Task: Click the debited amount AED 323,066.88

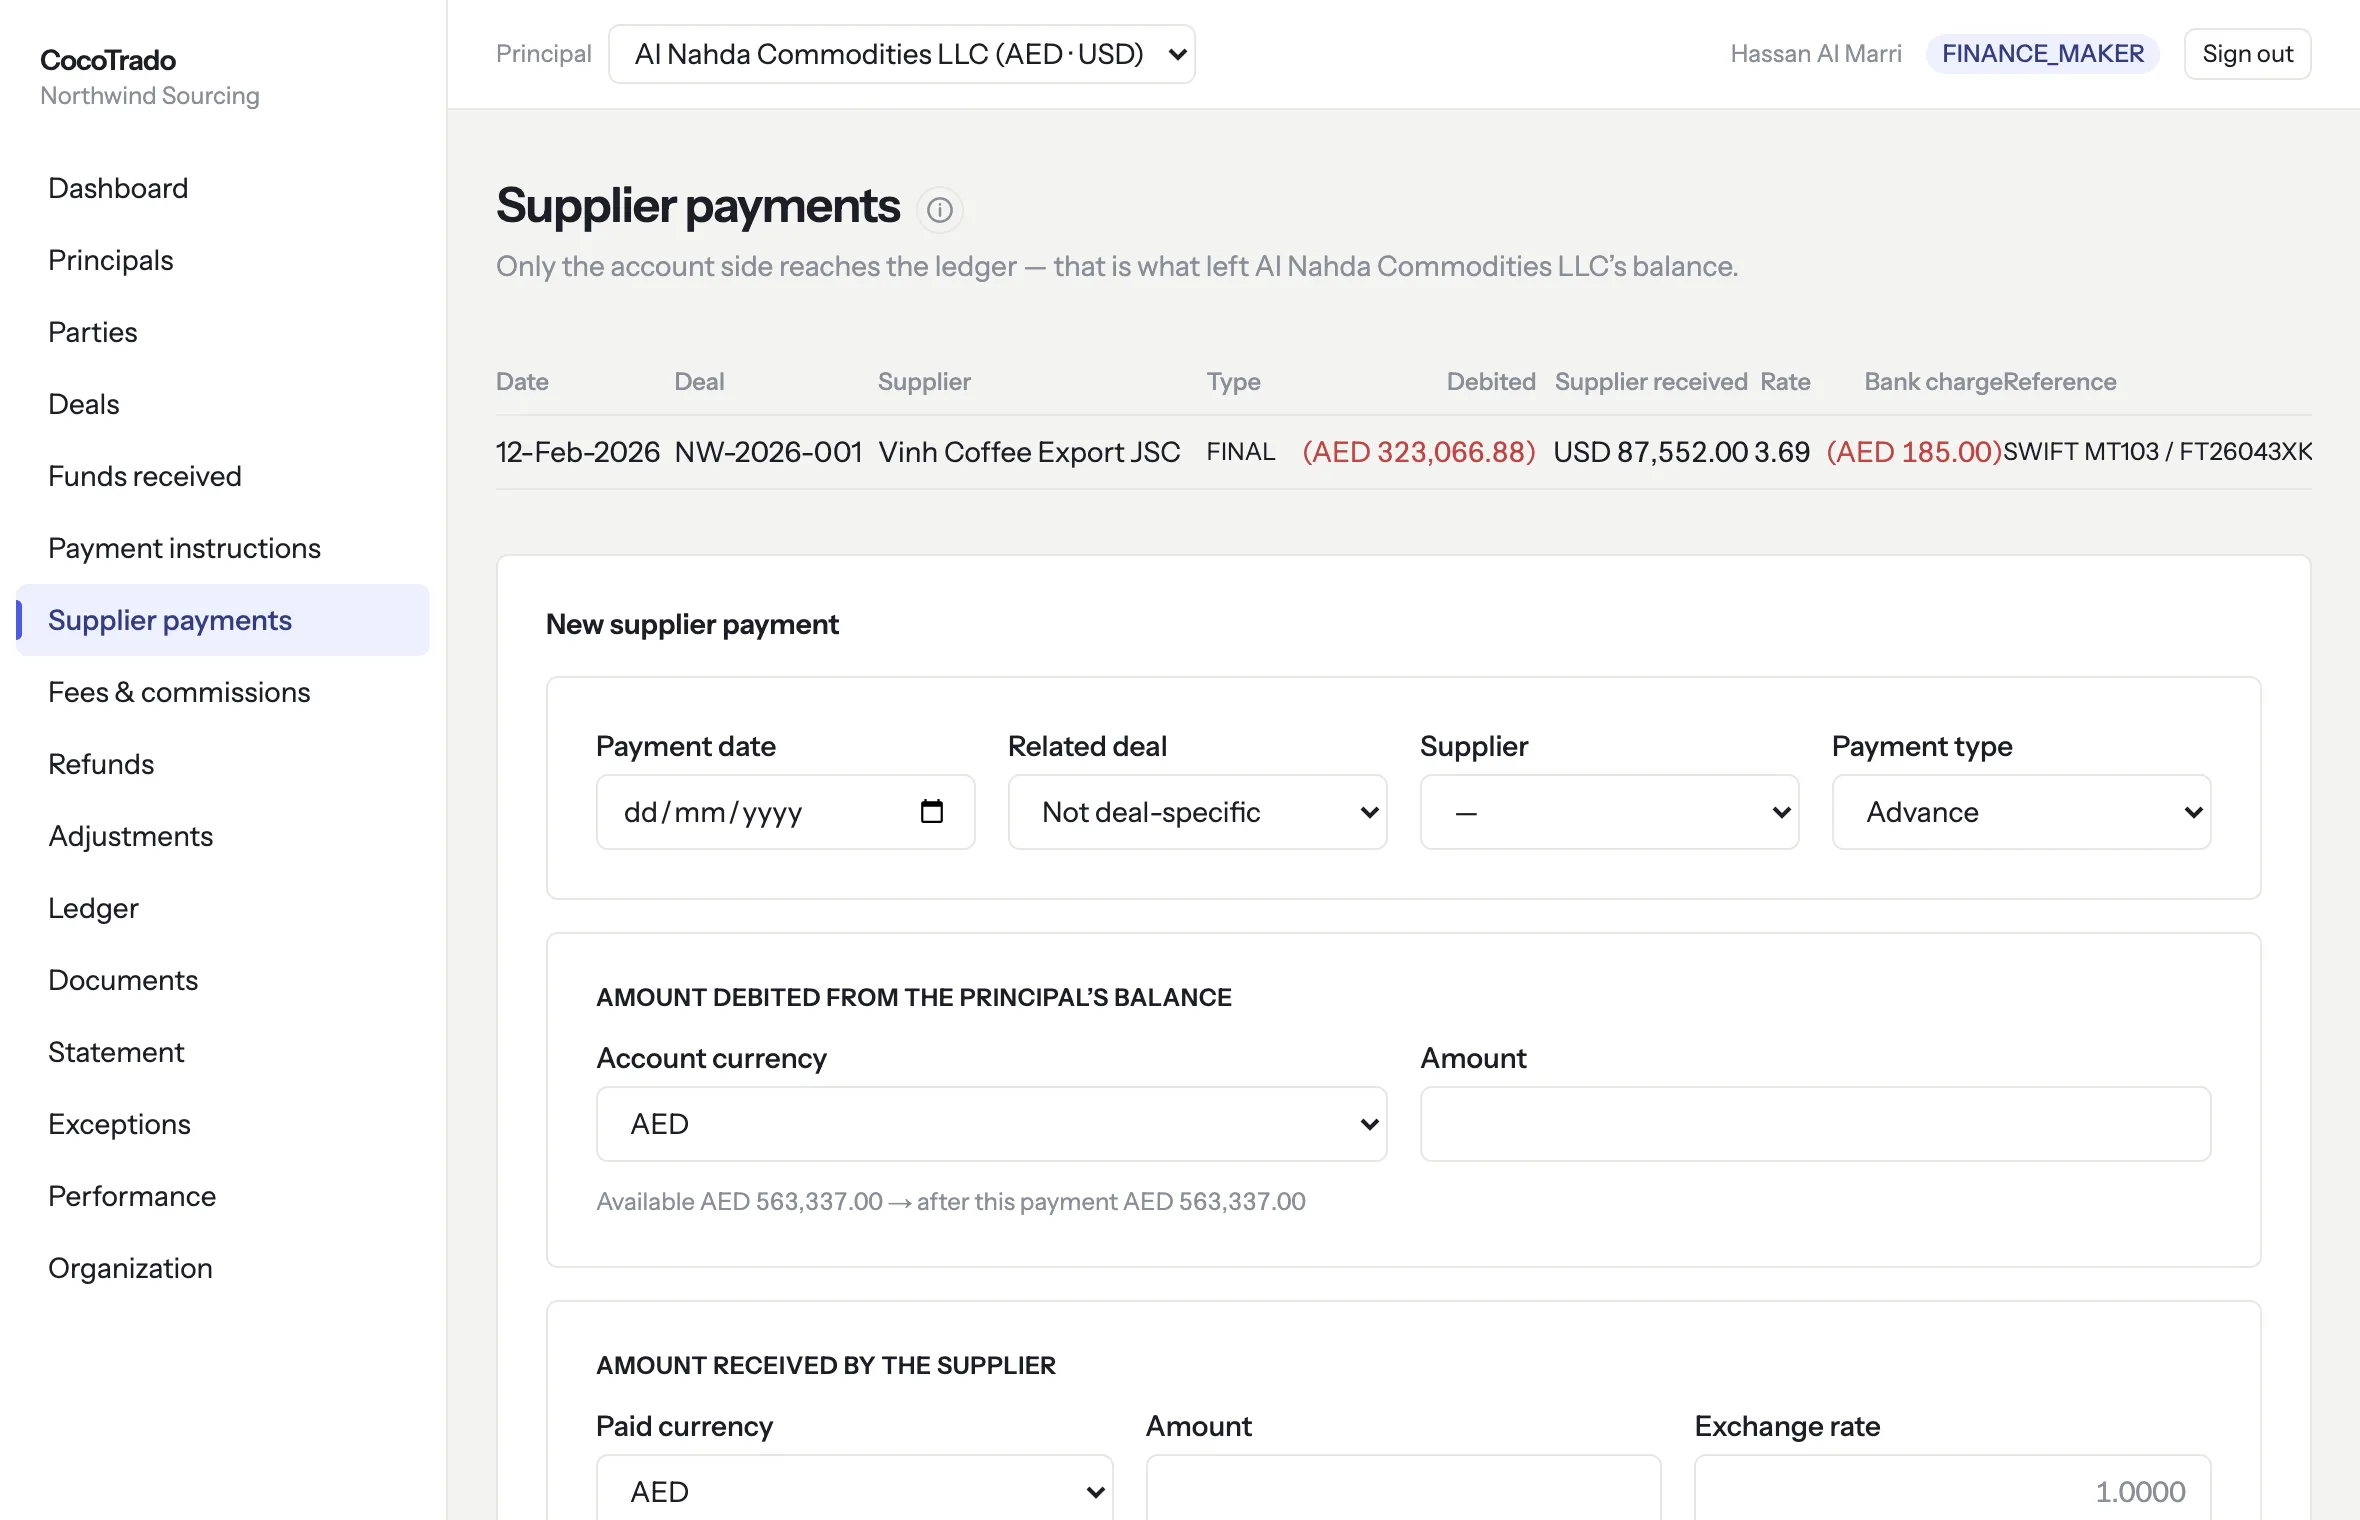Action: [1419, 452]
